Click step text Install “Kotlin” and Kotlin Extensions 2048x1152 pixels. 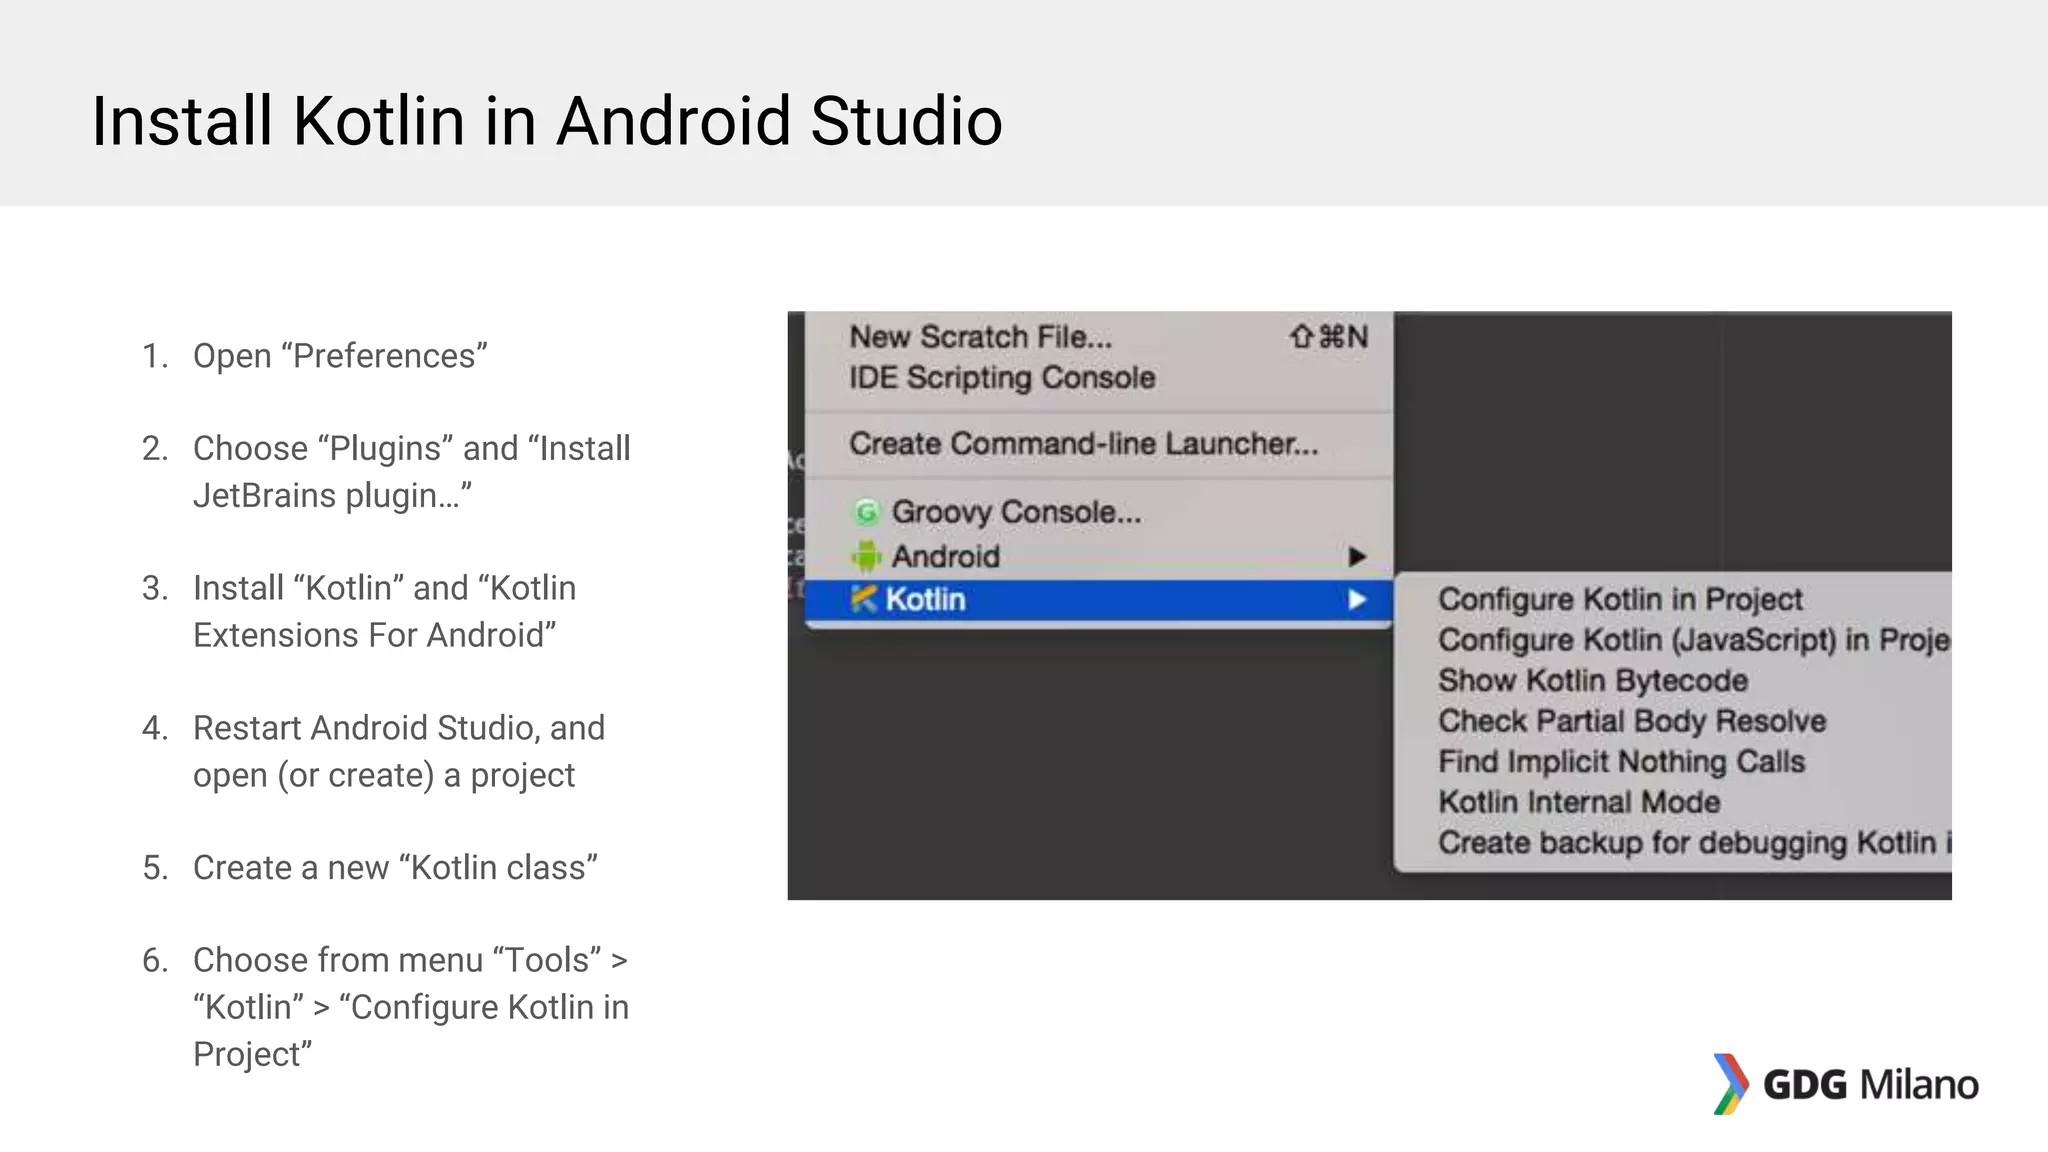384,611
